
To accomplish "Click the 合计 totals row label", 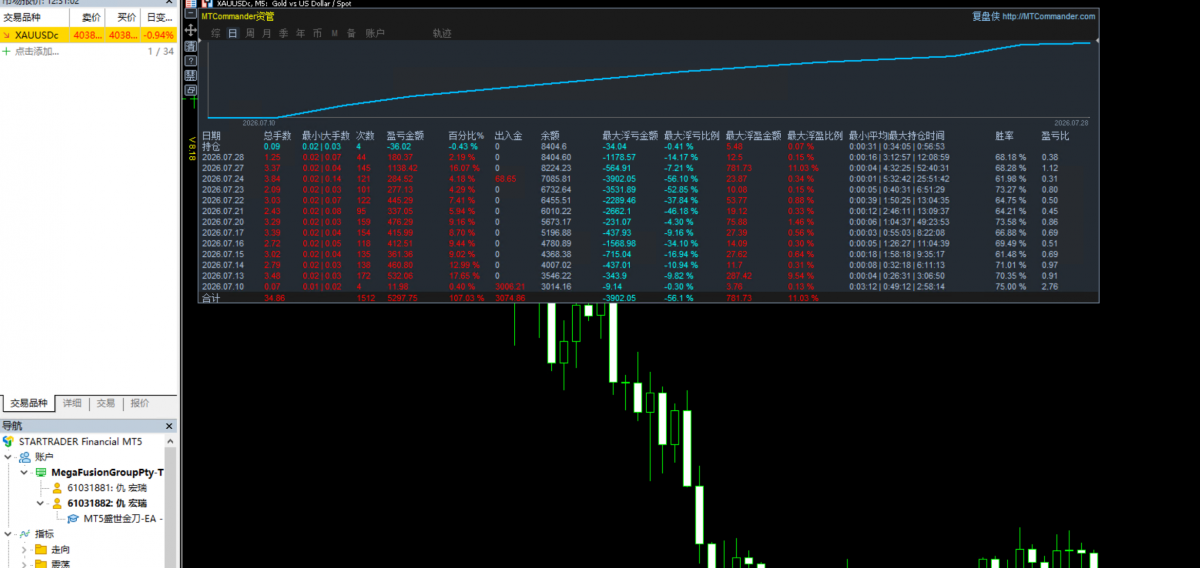I will point(210,298).
